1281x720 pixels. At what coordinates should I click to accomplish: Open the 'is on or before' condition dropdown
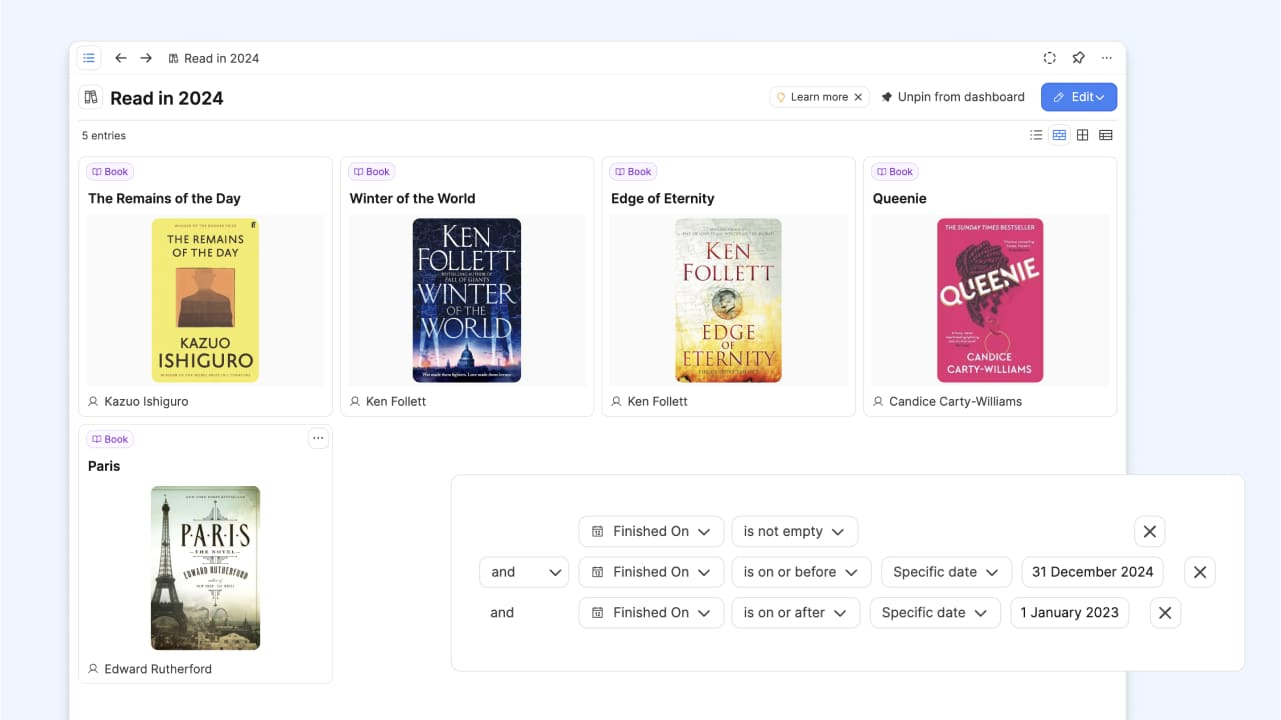point(800,572)
